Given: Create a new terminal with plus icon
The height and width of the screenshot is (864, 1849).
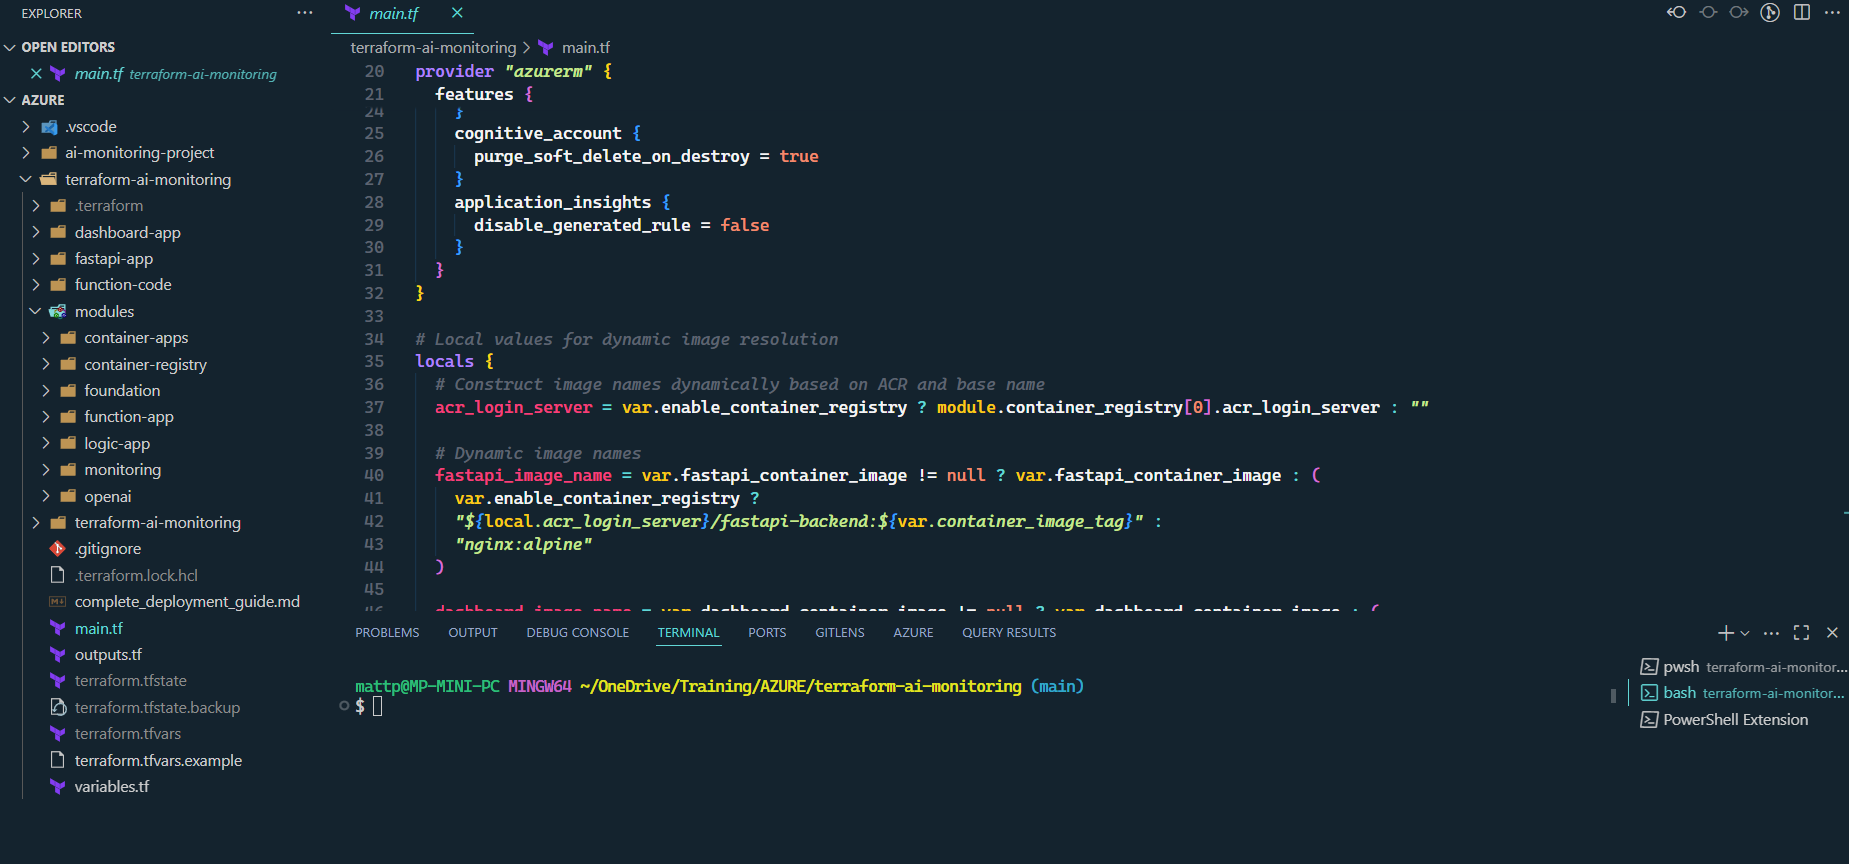Looking at the screenshot, I should click(x=1726, y=633).
